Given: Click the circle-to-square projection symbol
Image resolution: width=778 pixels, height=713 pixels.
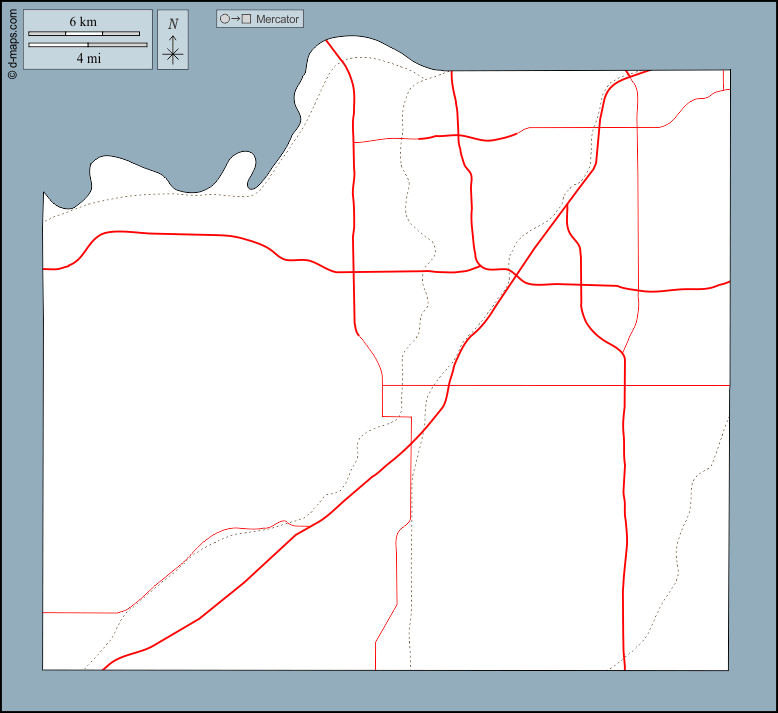Looking at the screenshot, I should [x=236, y=19].
